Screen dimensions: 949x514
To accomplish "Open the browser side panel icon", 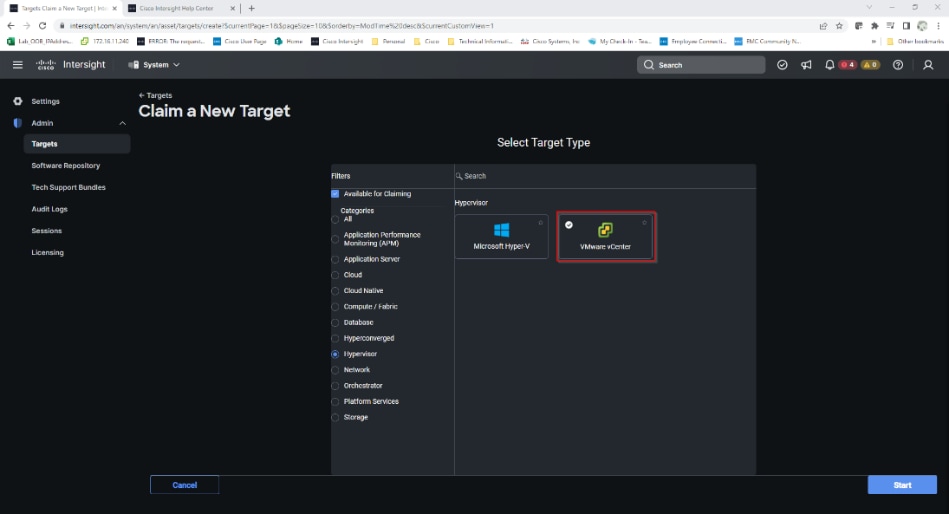I will point(906,25).
